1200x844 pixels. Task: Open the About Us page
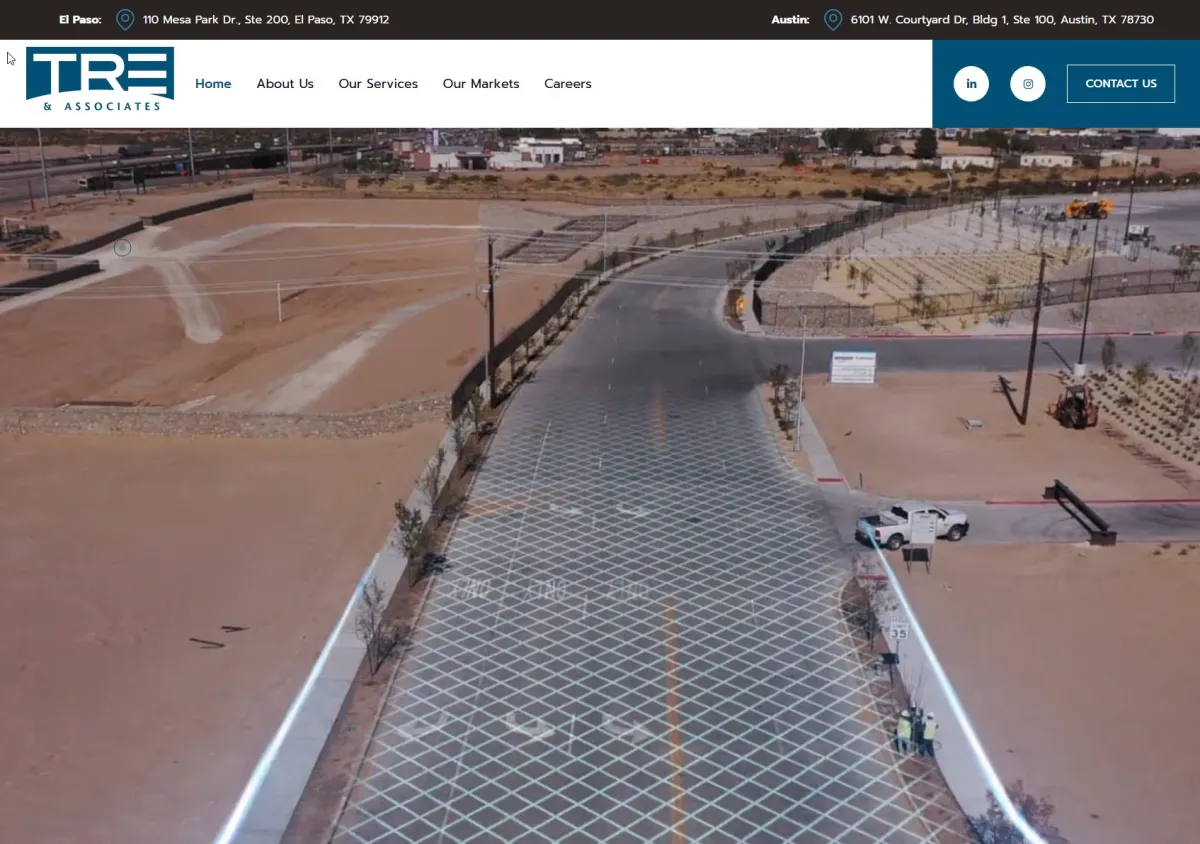pos(285,84)
